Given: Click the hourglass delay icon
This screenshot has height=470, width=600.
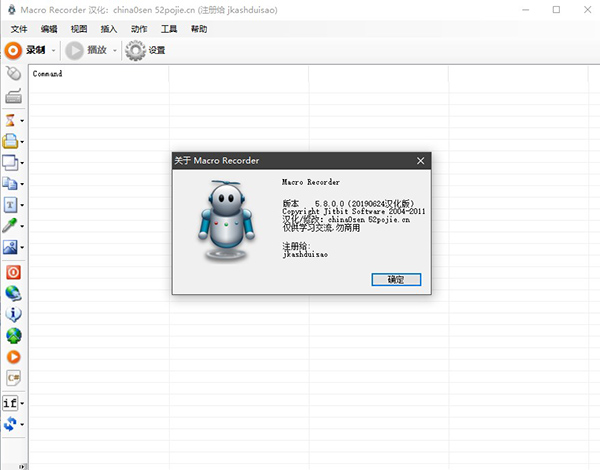Looking at the screenshot, I should (x=10, y=120).
